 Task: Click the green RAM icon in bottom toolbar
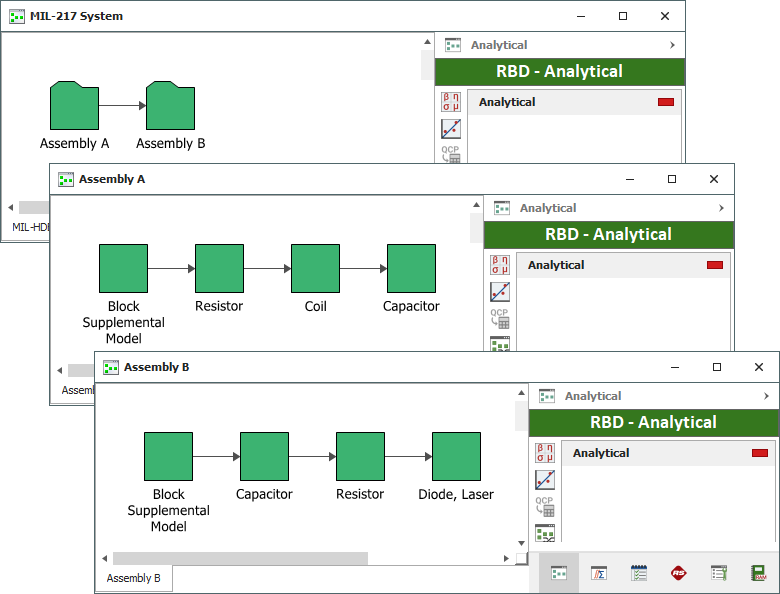759,573
